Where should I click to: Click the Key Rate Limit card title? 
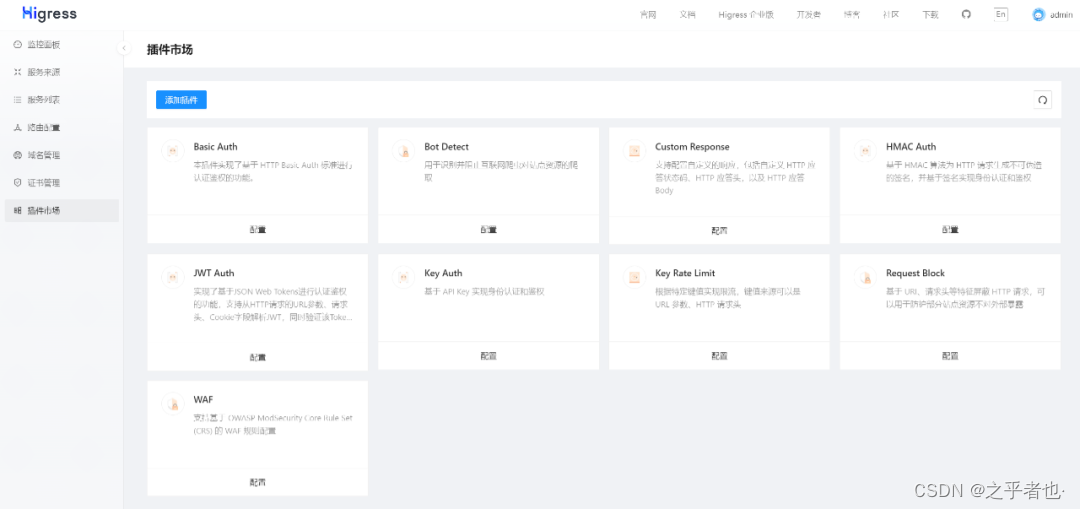(685, 273)
